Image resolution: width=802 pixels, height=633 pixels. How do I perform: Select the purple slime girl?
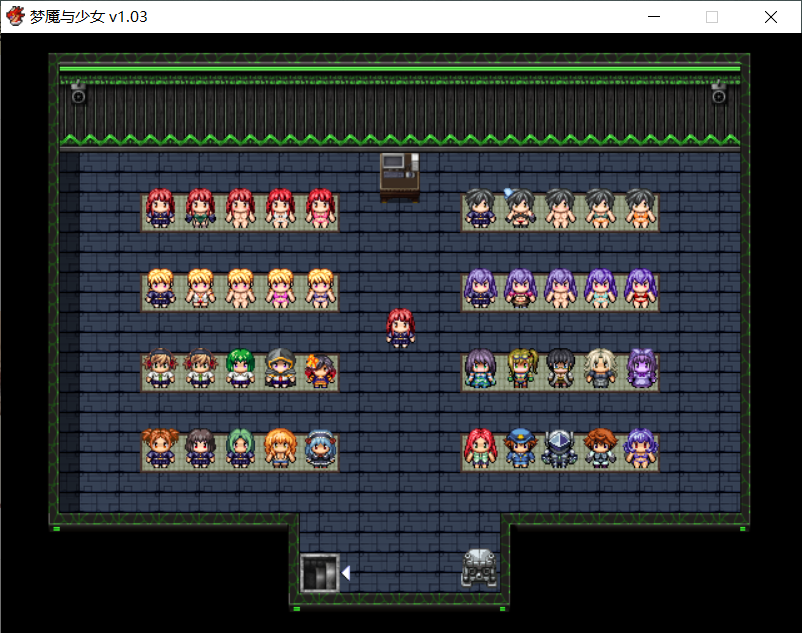(641, 368)
